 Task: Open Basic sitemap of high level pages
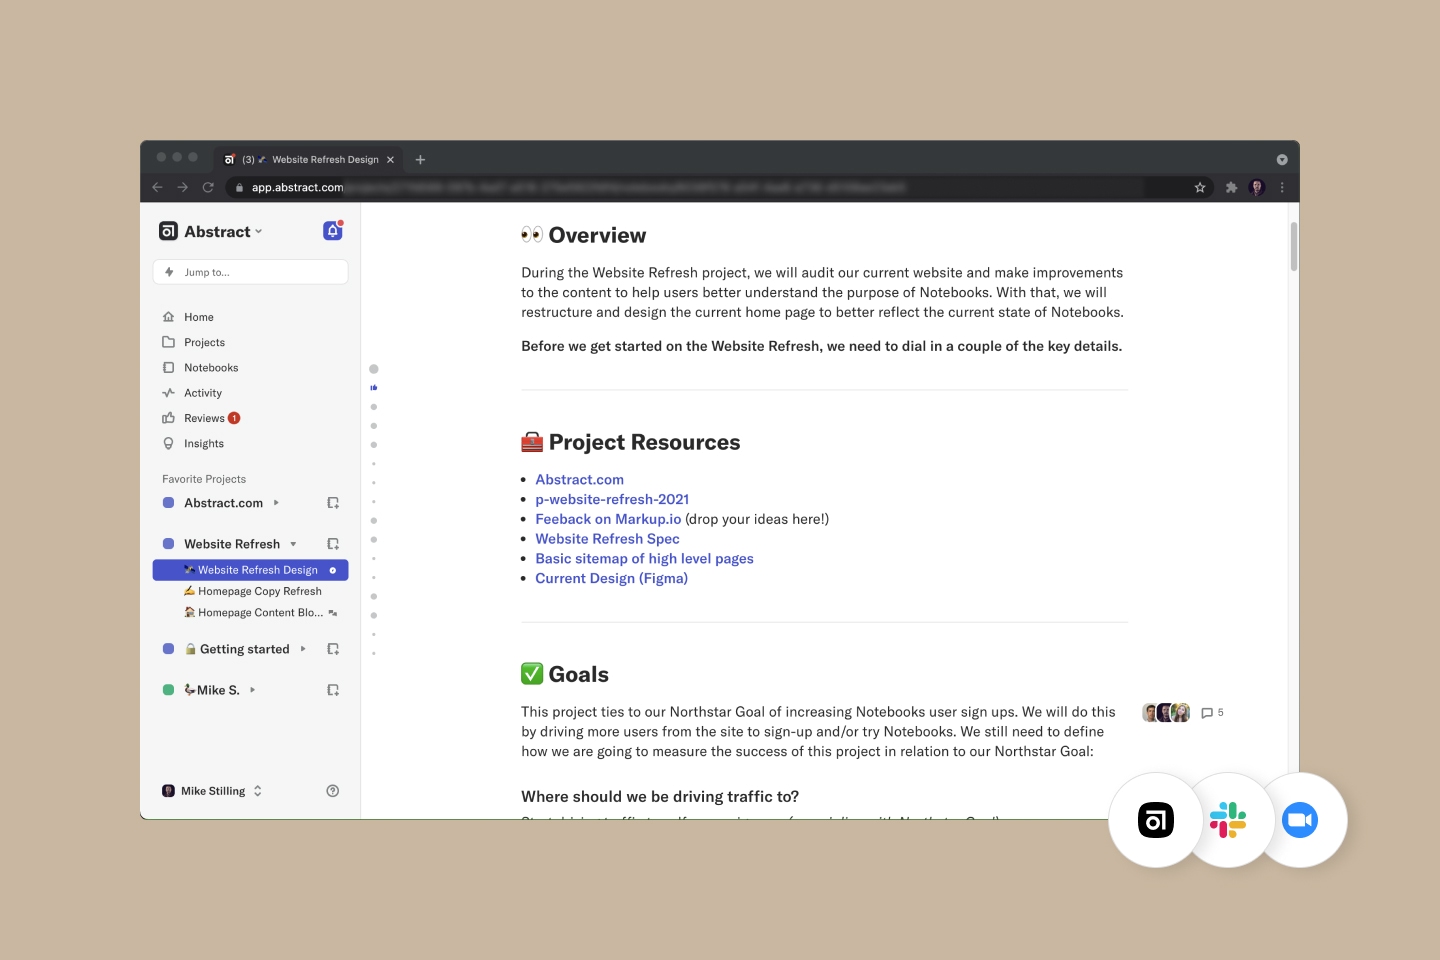point(644,559)
